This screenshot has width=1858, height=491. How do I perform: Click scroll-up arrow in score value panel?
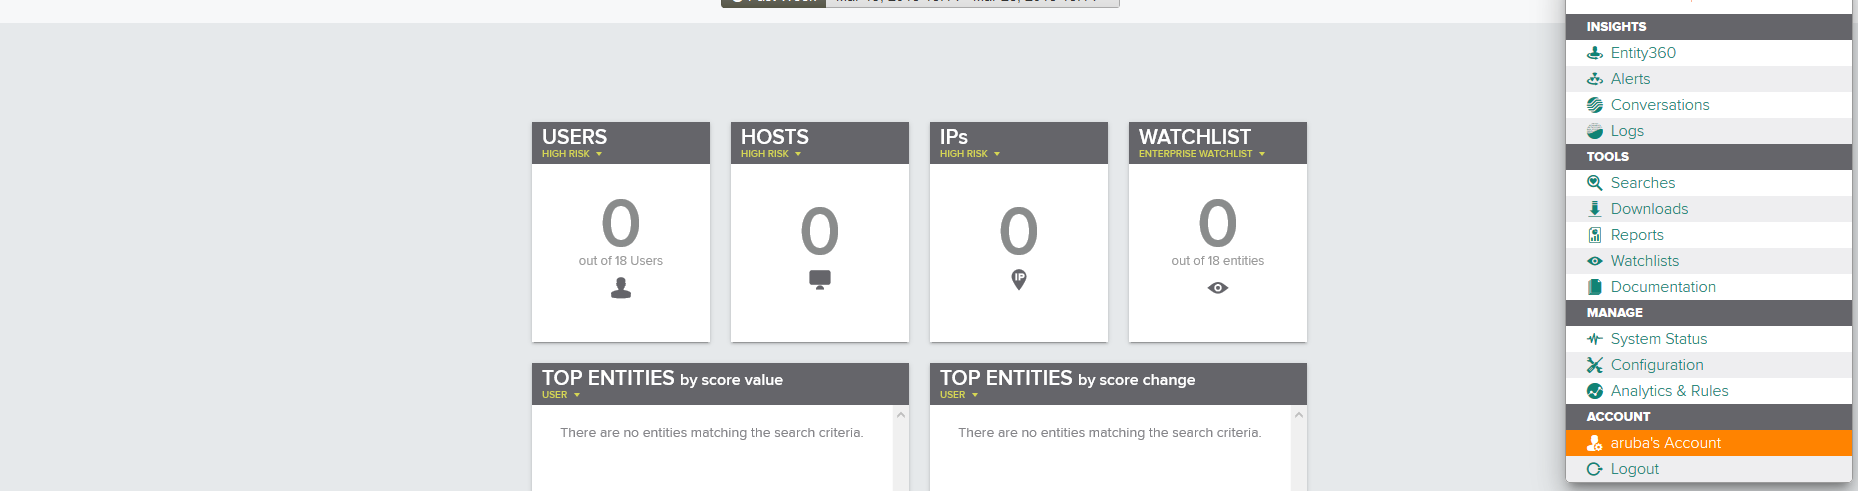[901, 414]
